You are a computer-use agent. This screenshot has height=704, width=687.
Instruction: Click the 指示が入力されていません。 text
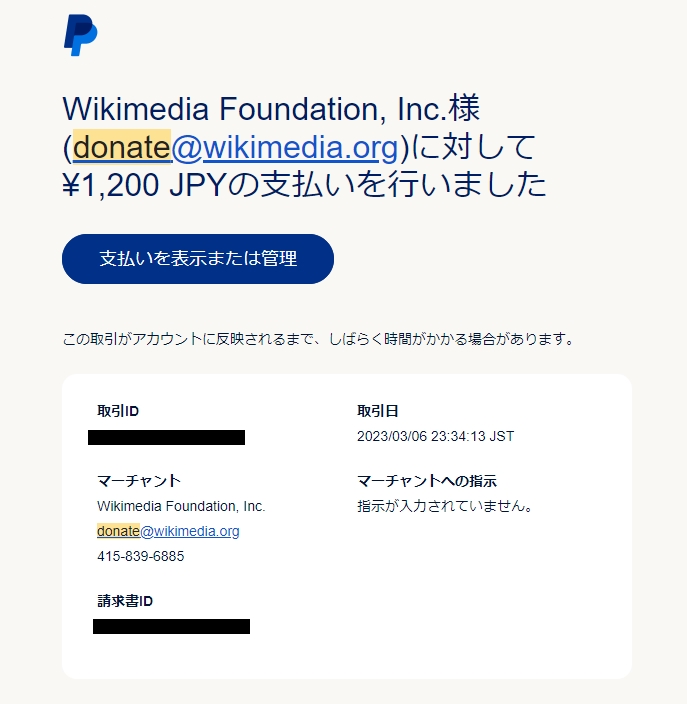(445, 506)
